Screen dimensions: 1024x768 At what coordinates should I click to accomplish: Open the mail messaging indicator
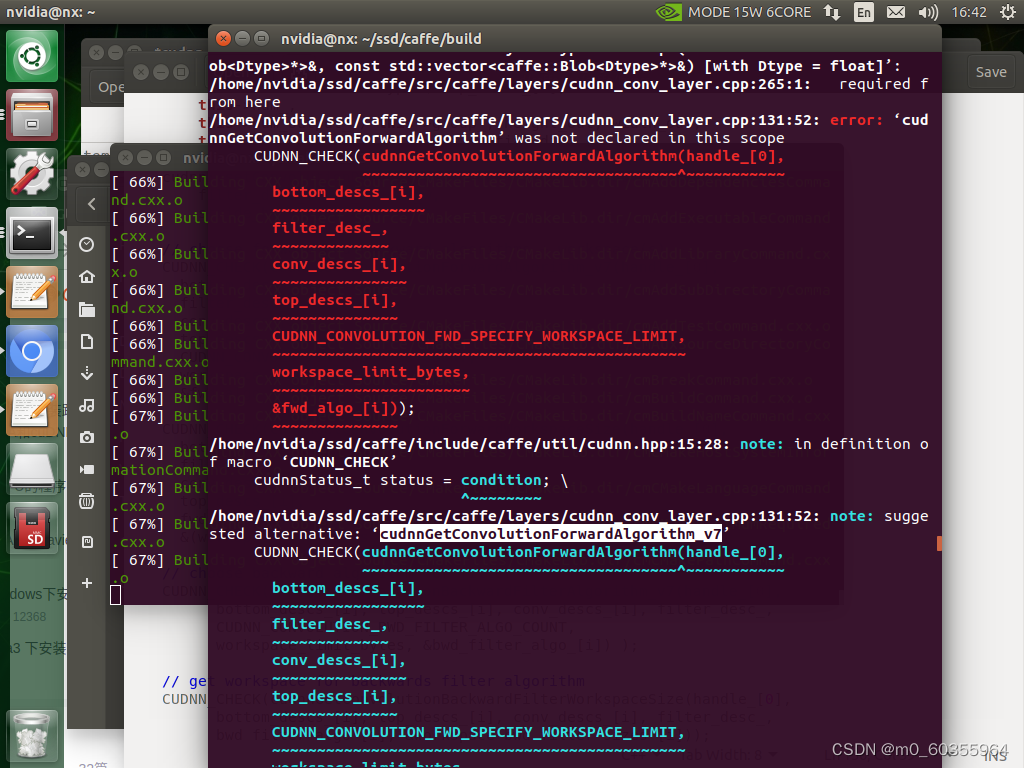(896, 12)
